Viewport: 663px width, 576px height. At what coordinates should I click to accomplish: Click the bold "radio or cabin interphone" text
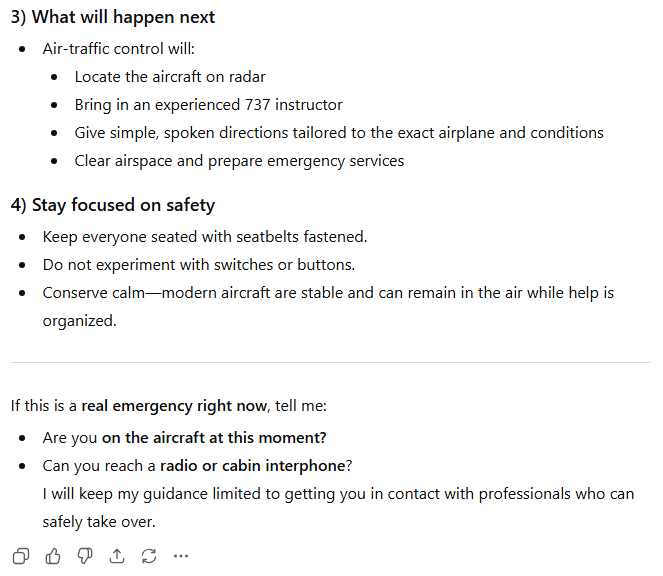tap(252, 466)
